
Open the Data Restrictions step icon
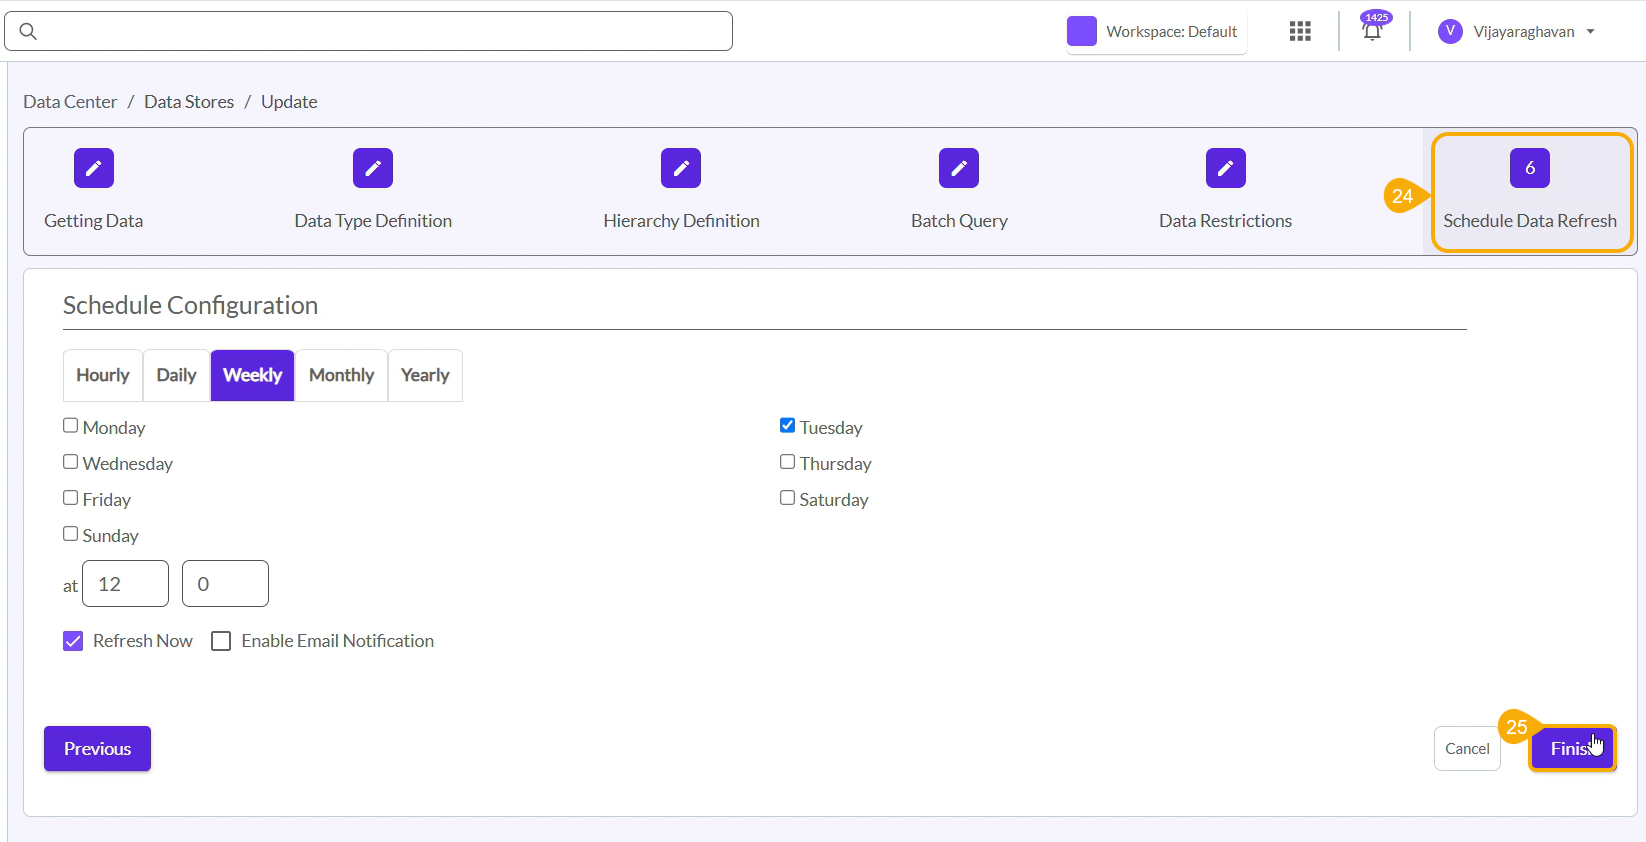tap(1225, 168)
